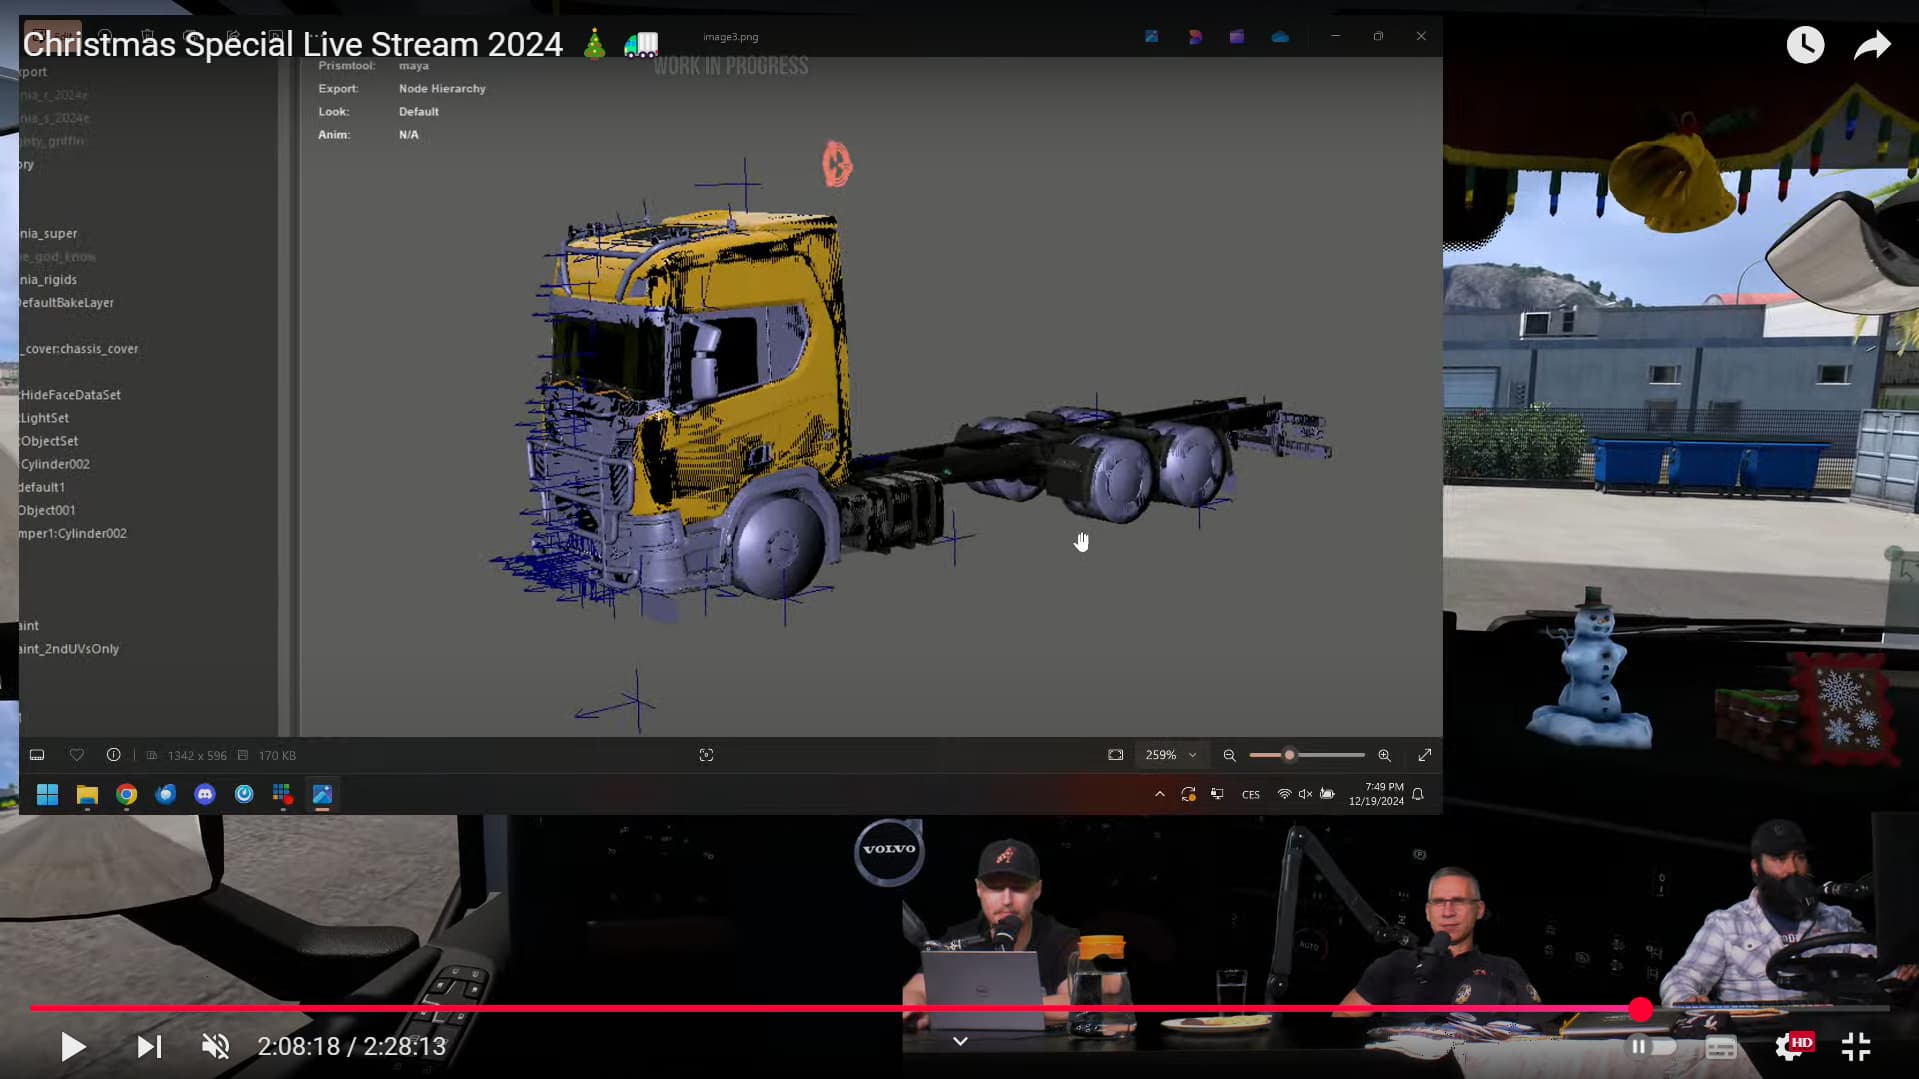Turn on subtitles/closed captions
The image size is (1919, 1079).
click(1720, 1046)
